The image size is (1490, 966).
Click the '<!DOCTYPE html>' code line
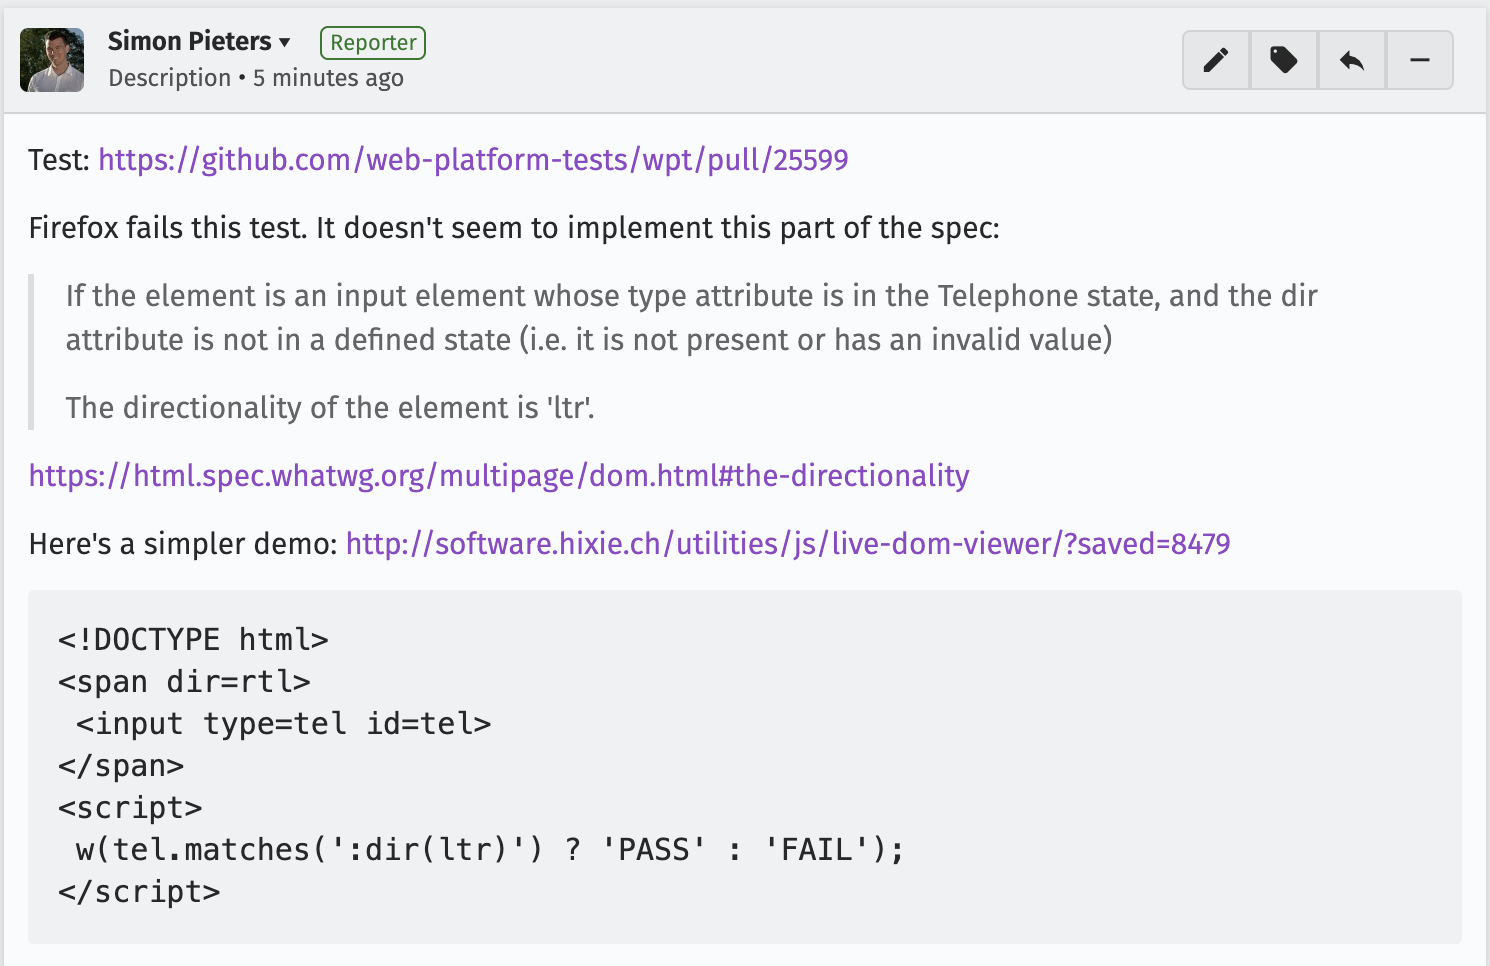click(x=193, y=639)
